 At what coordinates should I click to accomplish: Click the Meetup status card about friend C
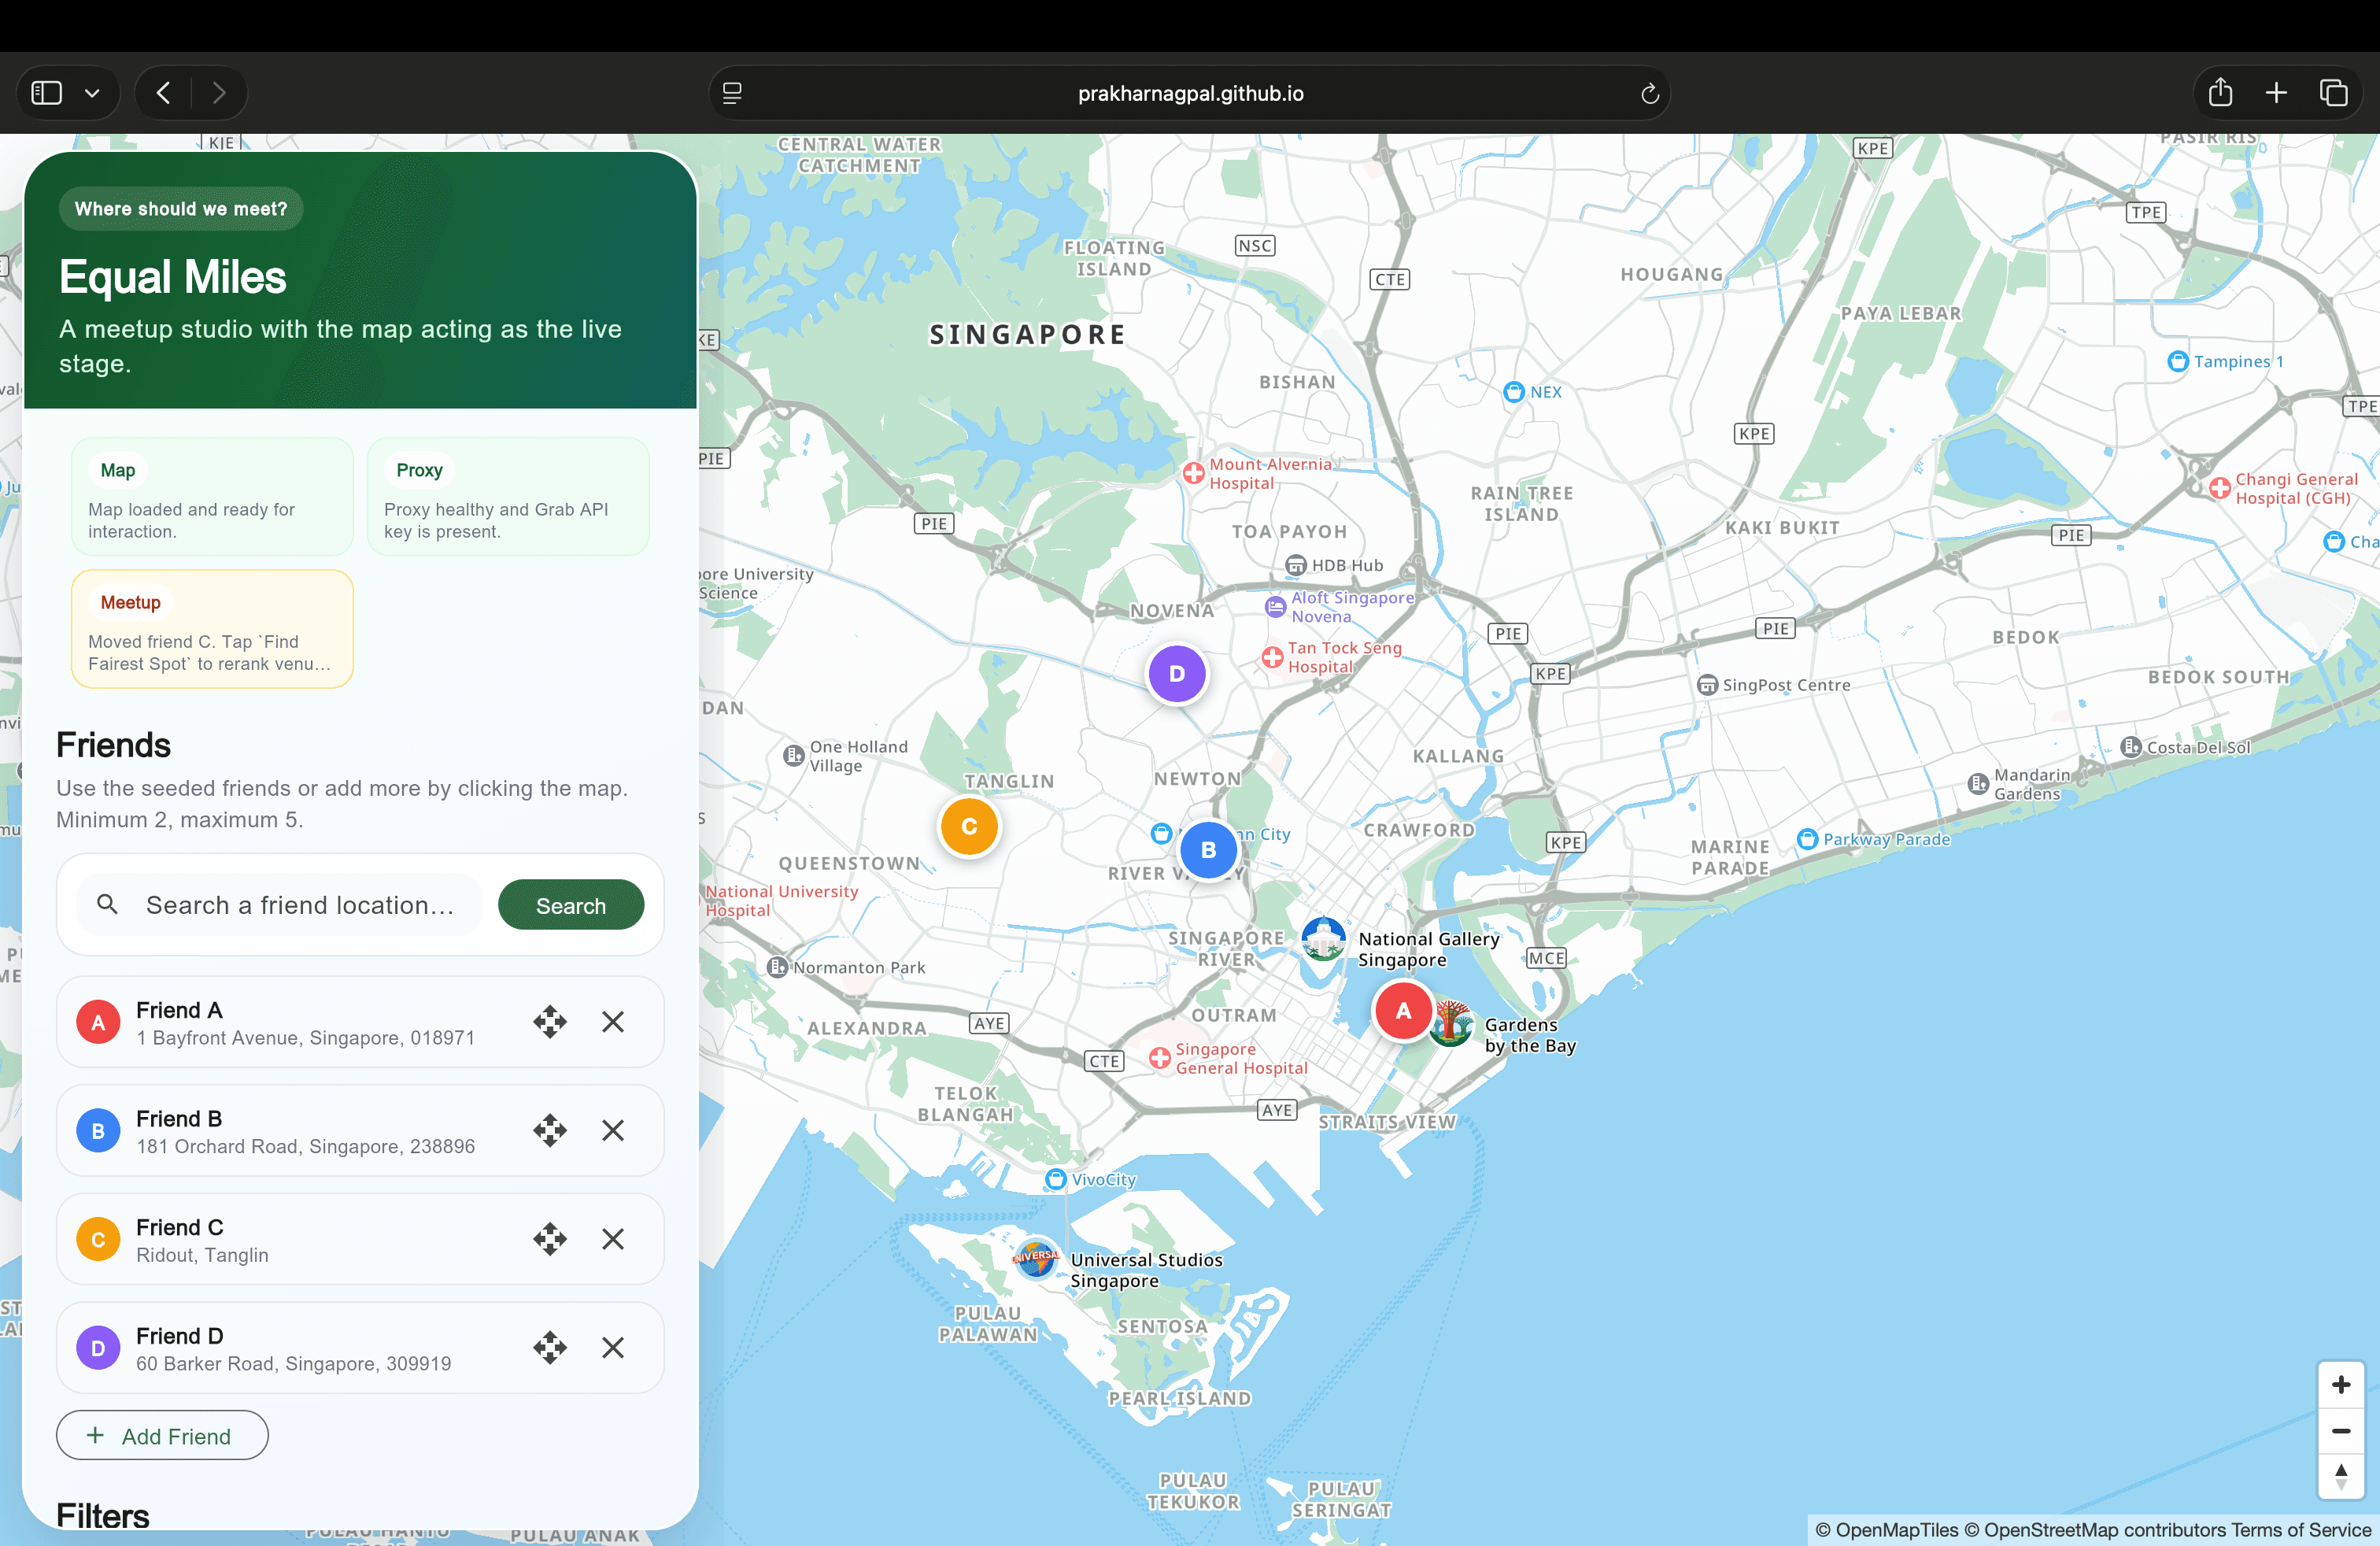click(211, 629)
